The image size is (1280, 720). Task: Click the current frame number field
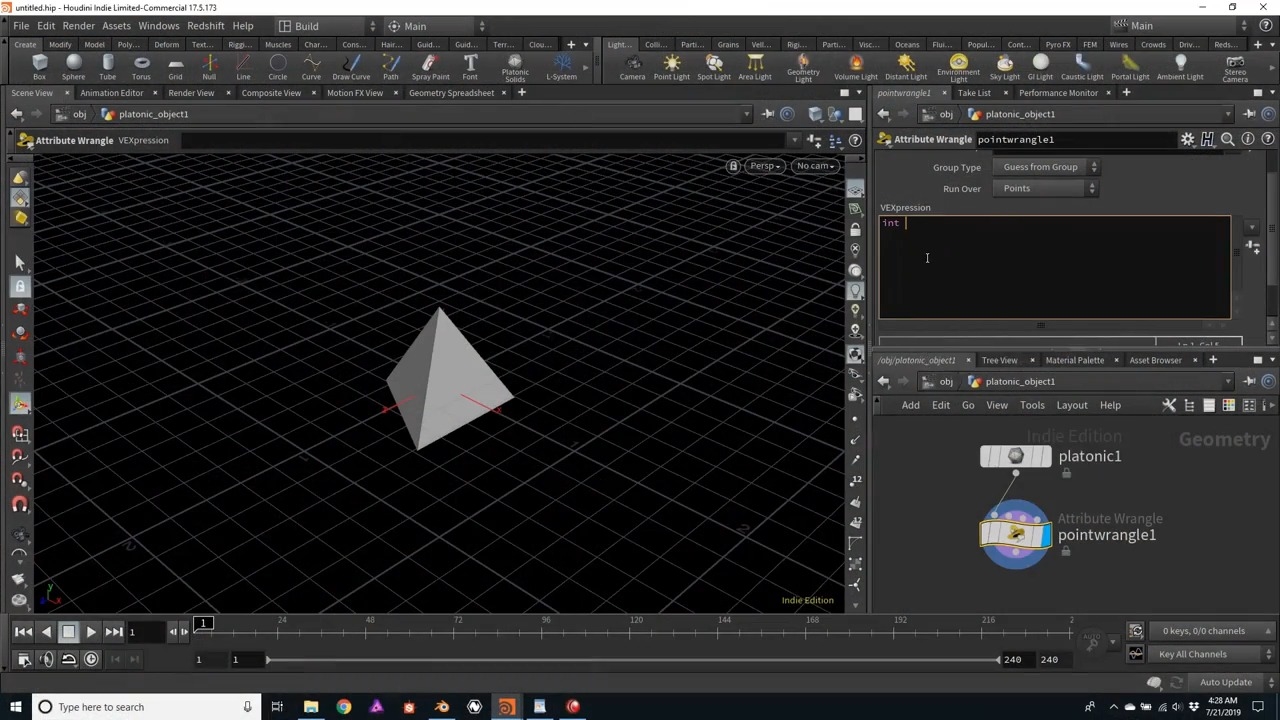(x=145, y=631)
